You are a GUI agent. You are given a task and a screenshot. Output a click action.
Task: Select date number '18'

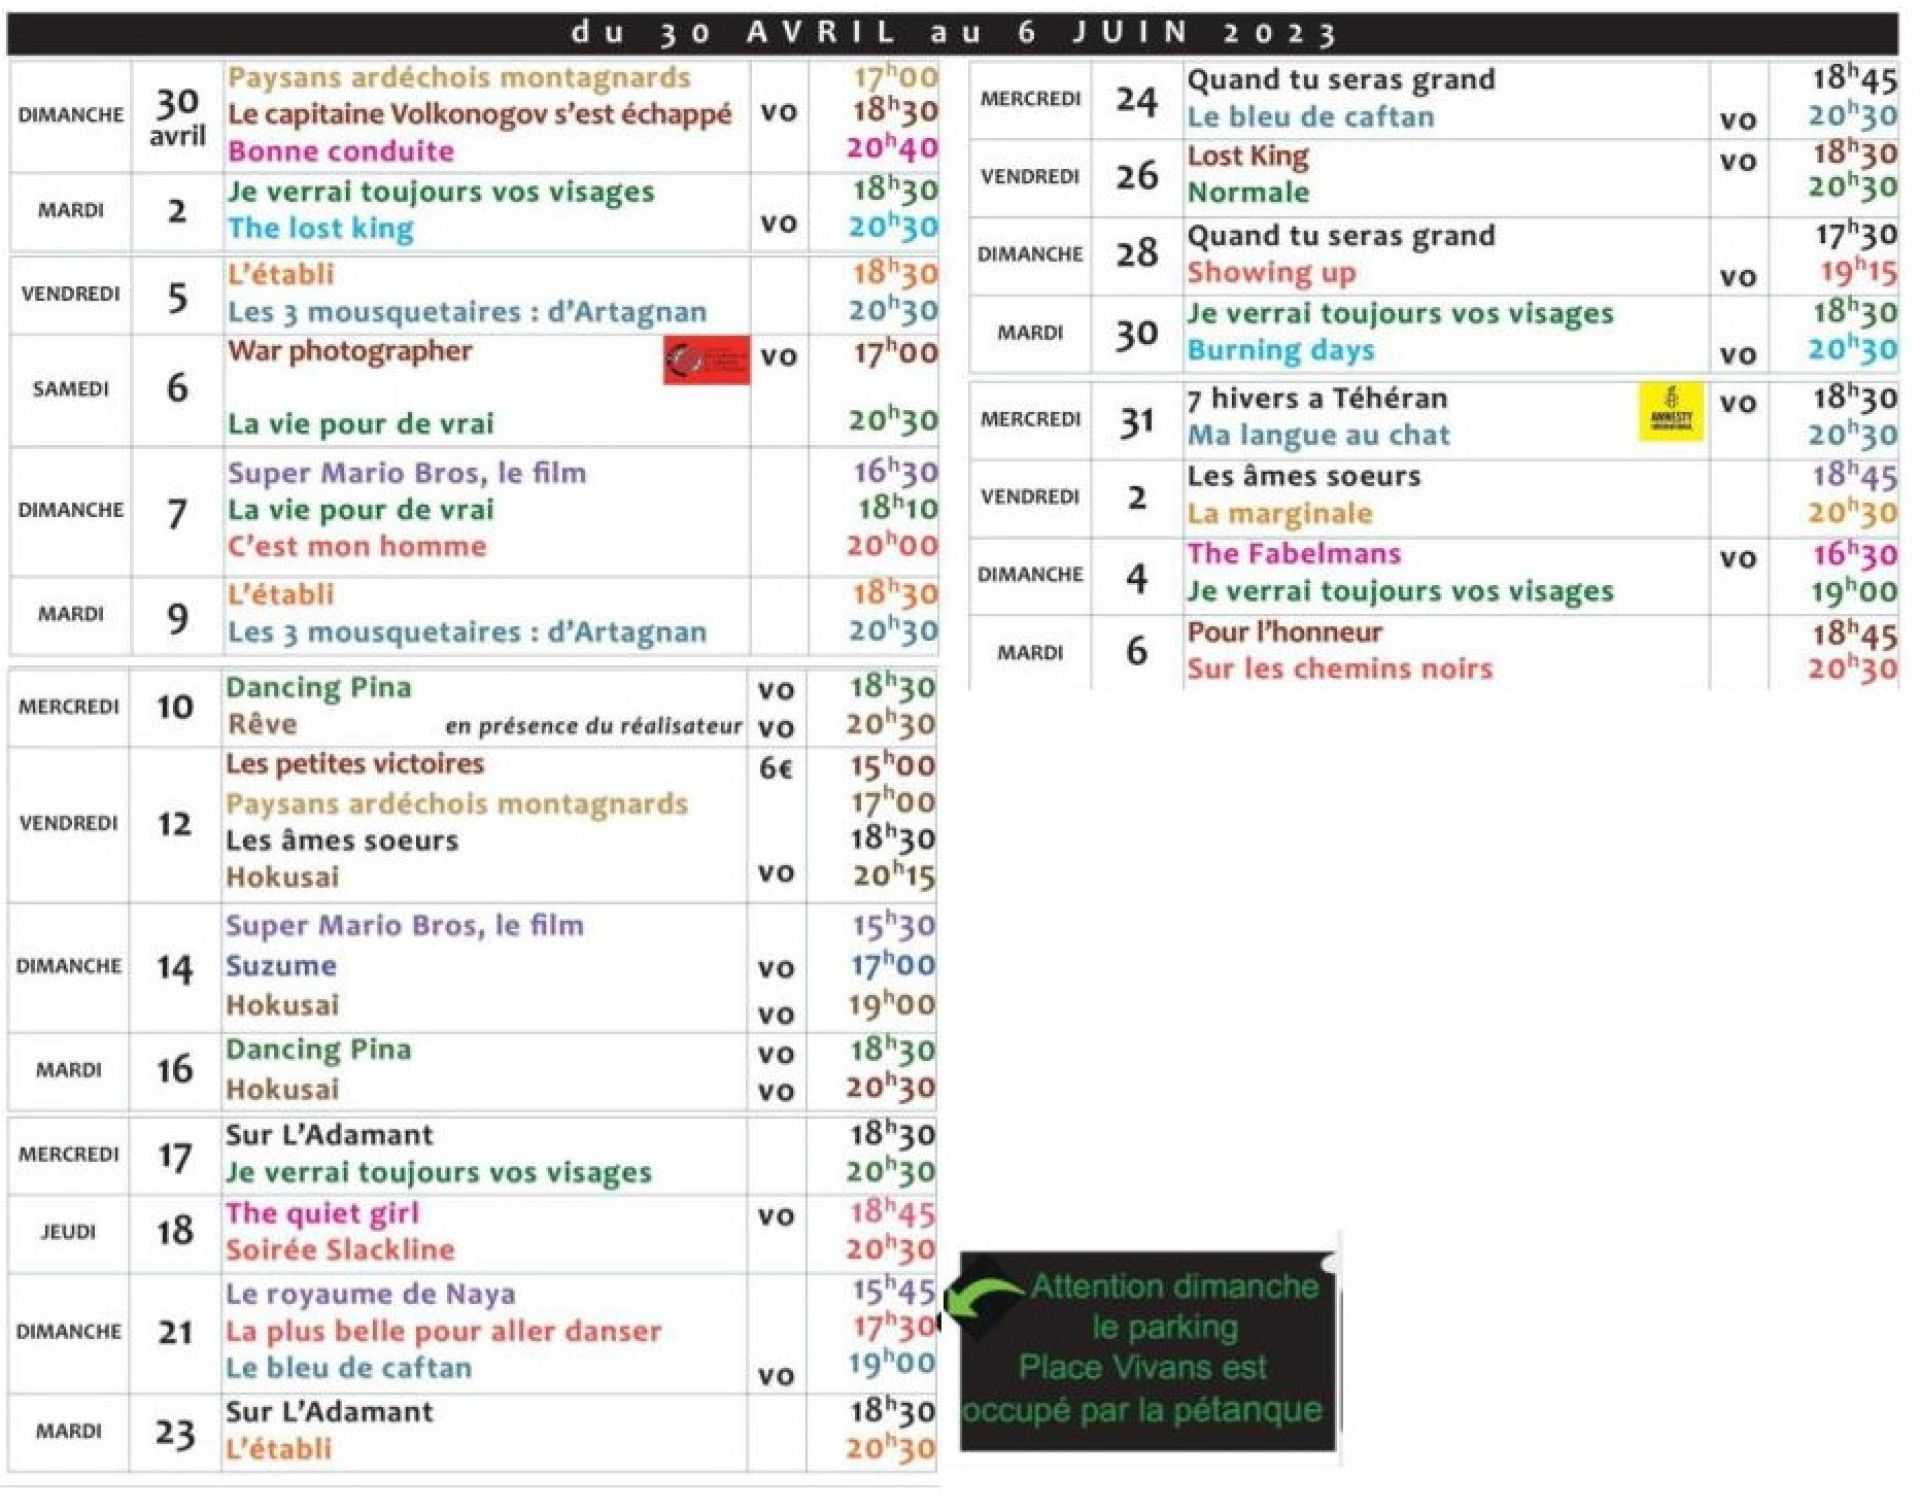click(174, 1231)
